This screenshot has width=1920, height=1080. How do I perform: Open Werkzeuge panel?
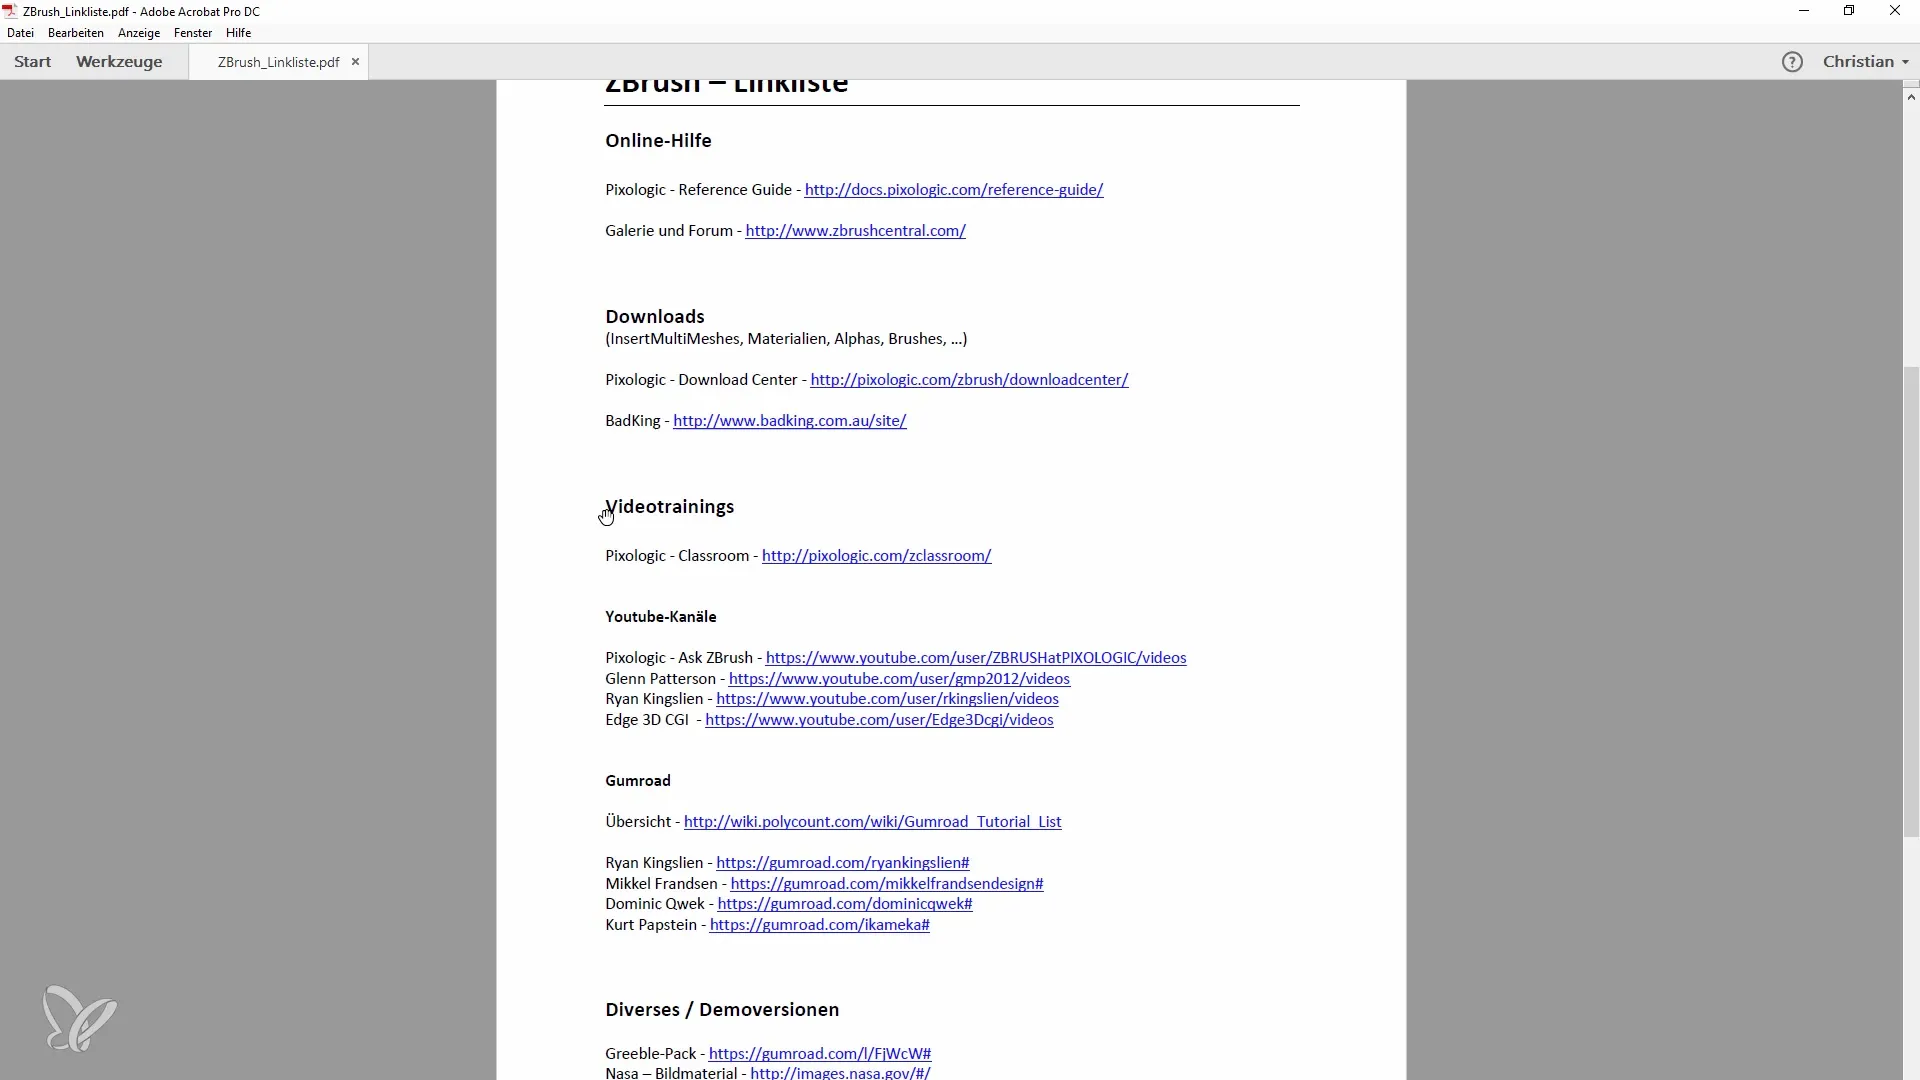click(x=119, y=61)
